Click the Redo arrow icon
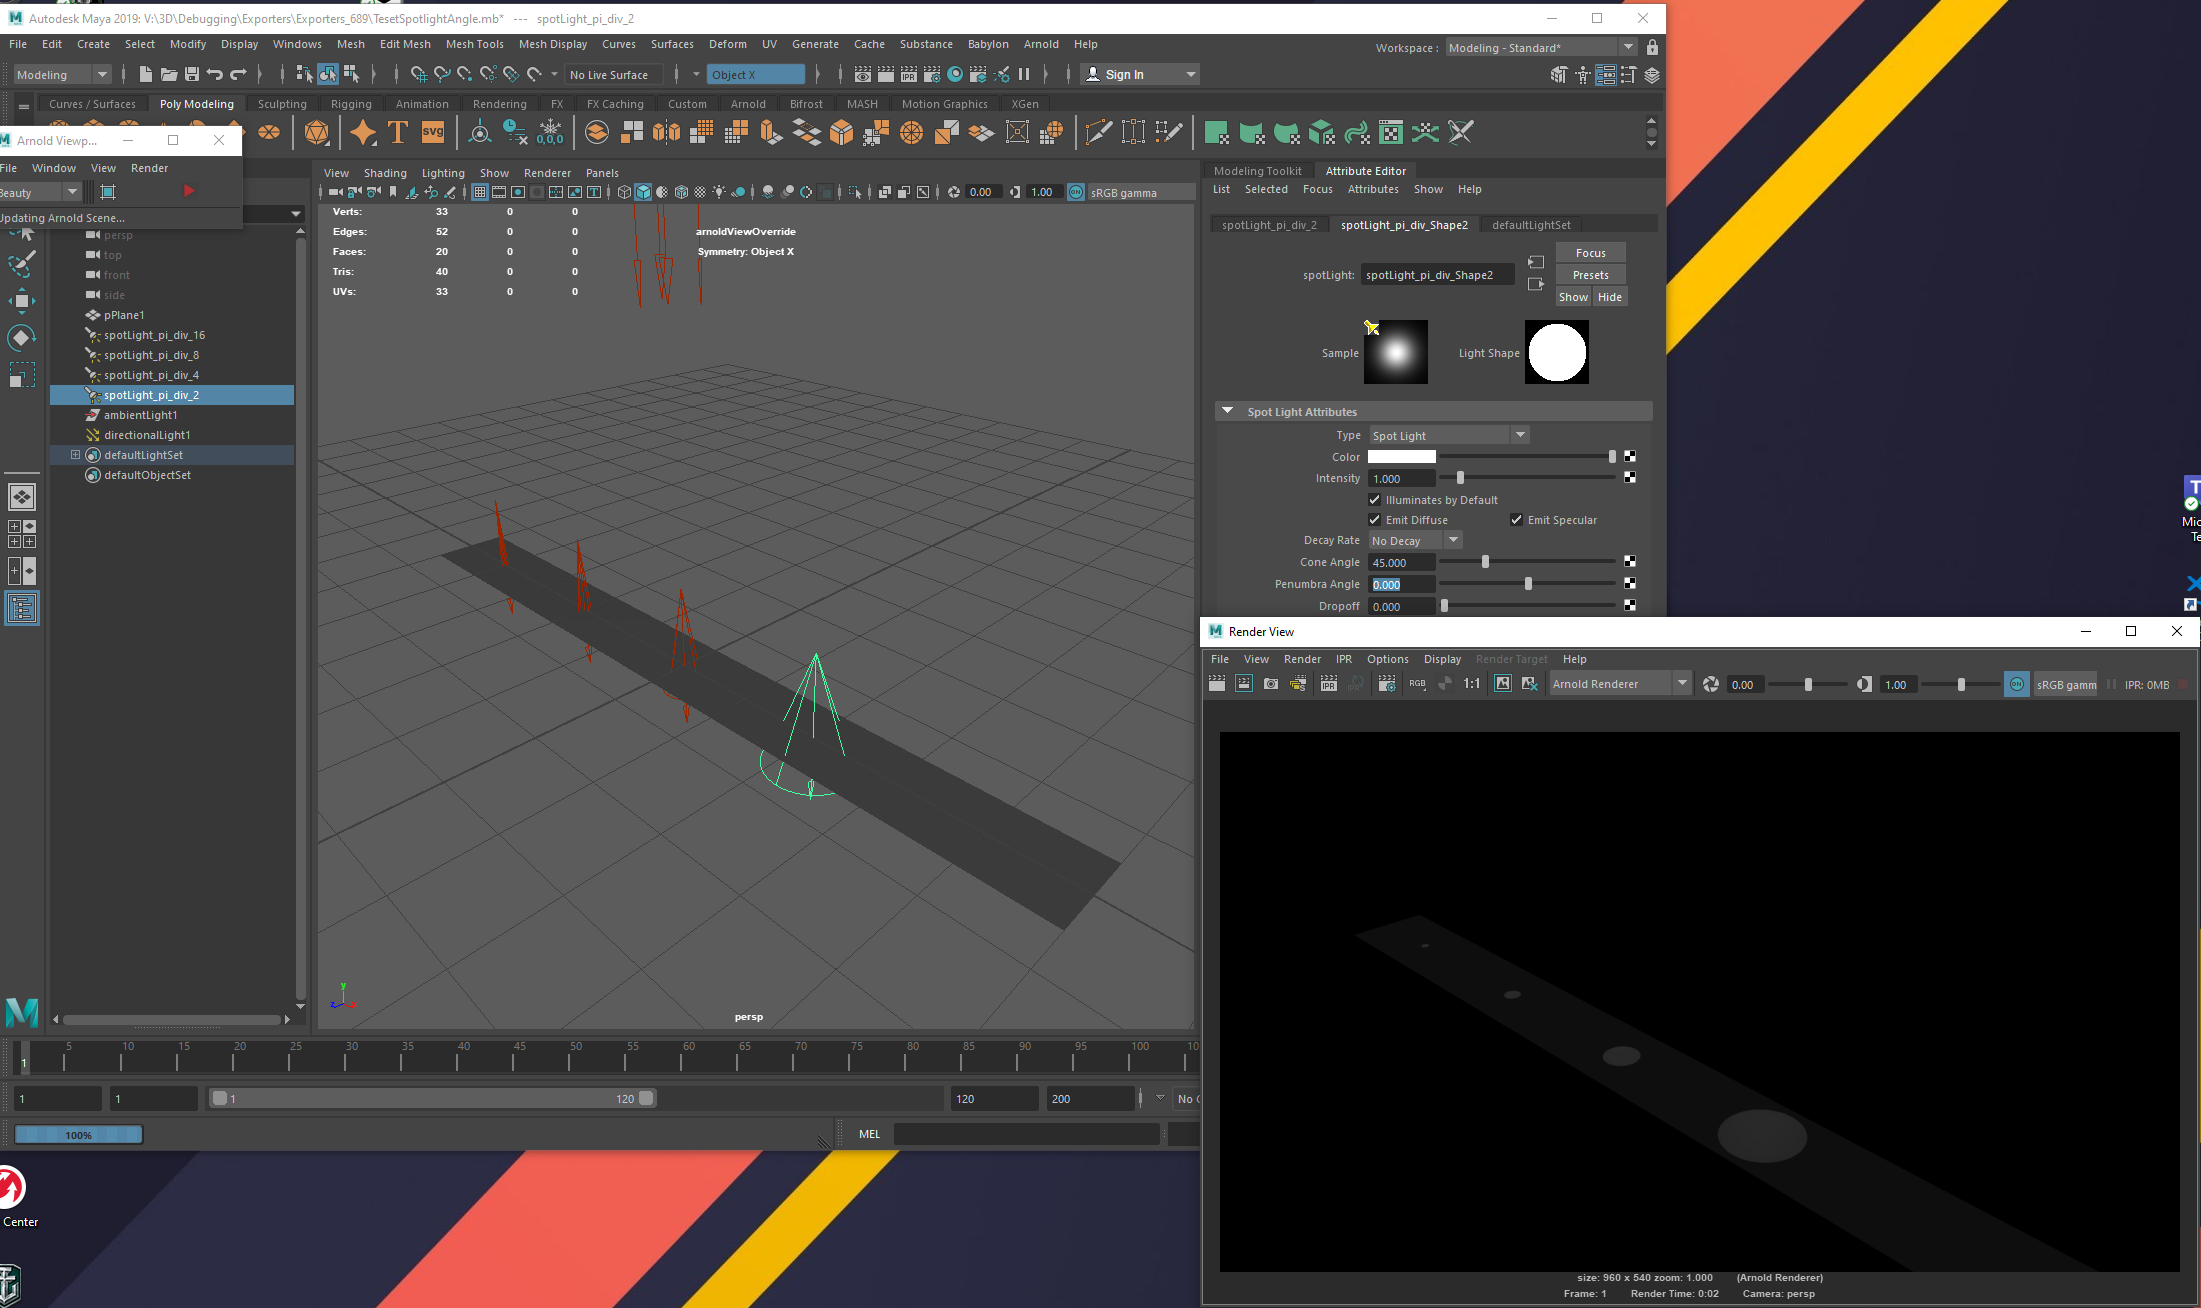Screen dimensions: 2201x1308 click(x=238, y=74)
